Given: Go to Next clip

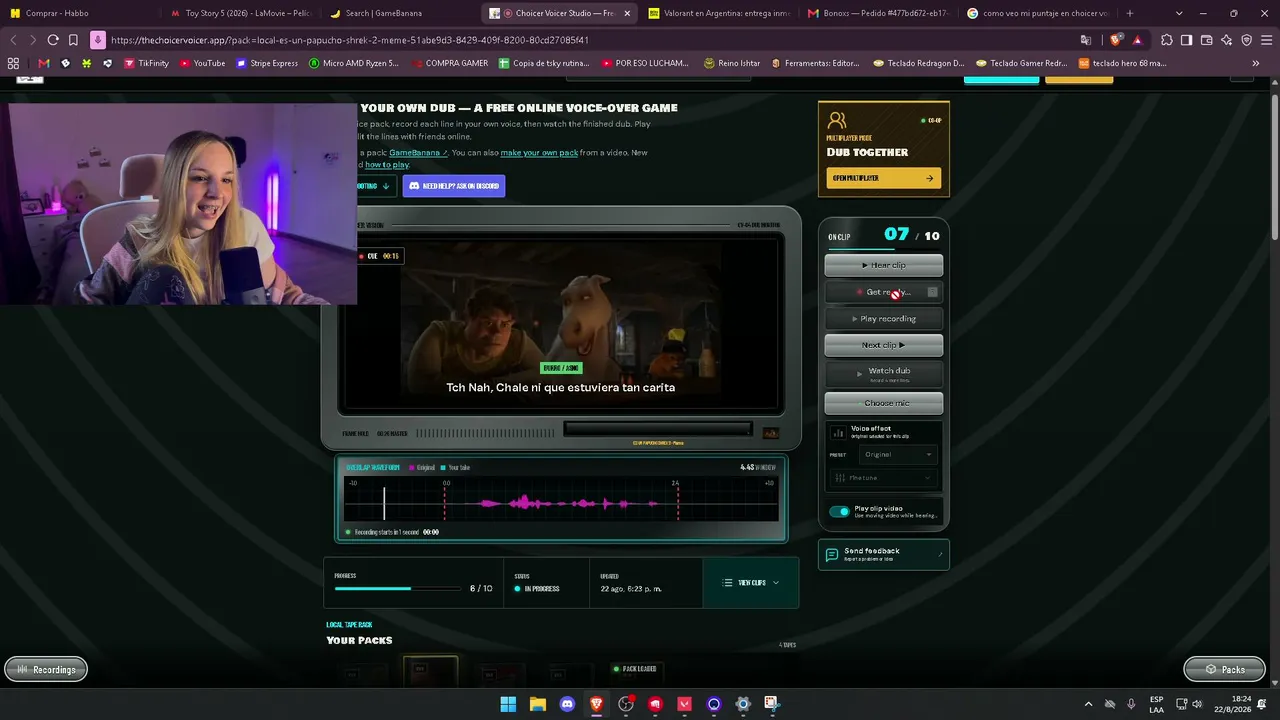Looking at the screenshot, I should pos(884,345).
